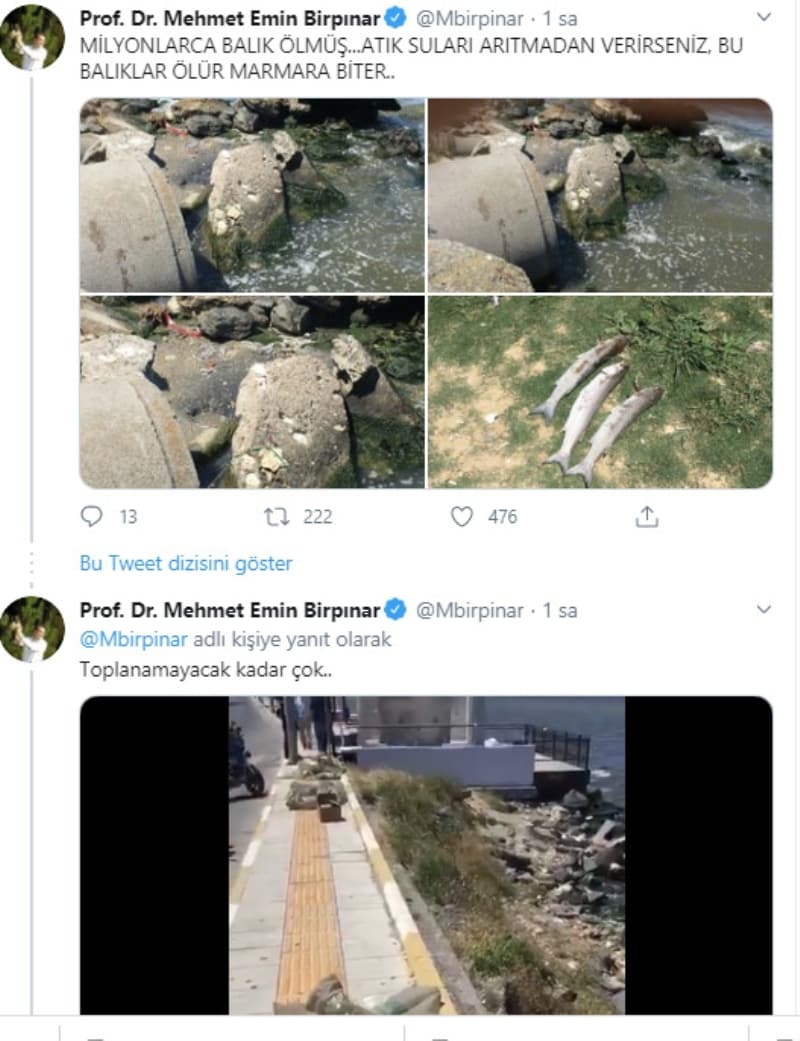The image size is (800, 1041).
Task: Play the sidewalk video in the reply tweet
Action: [426, 855]
